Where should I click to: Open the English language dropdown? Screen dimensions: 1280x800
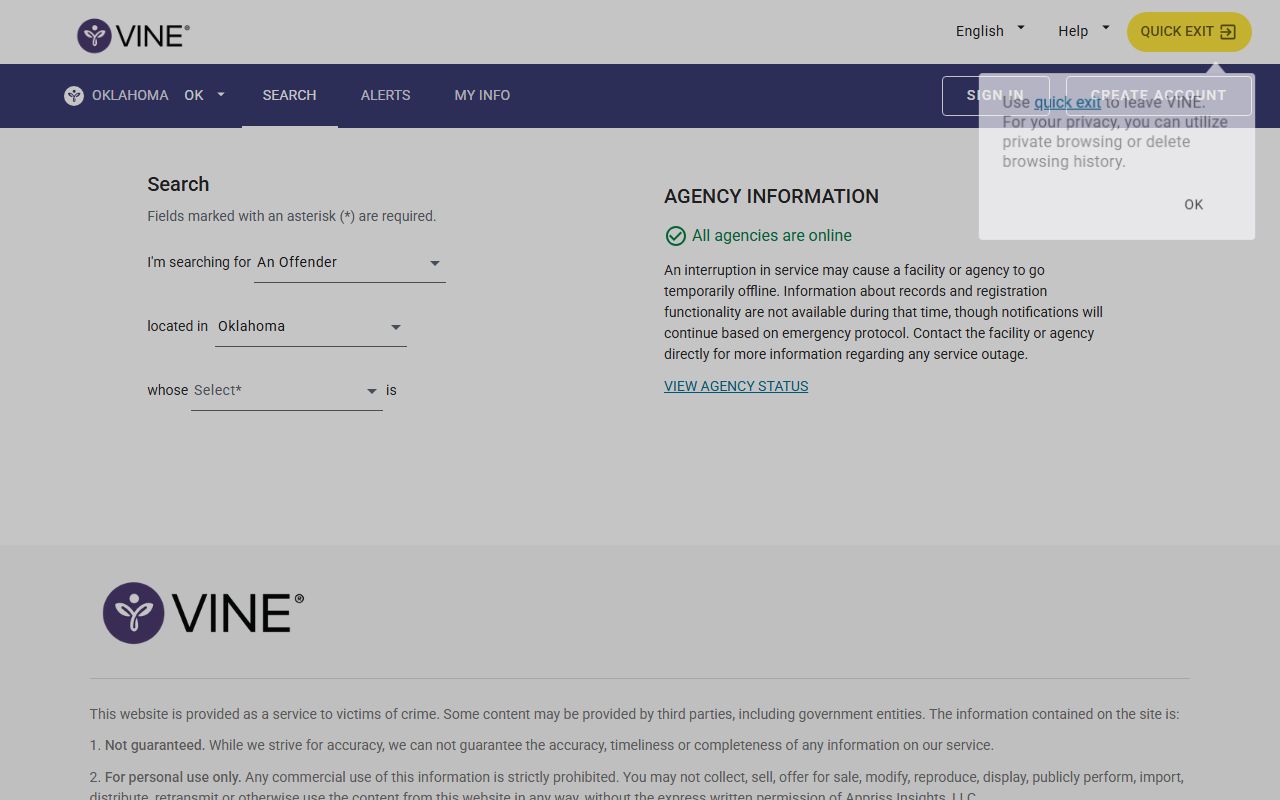(x=990, y=31)
